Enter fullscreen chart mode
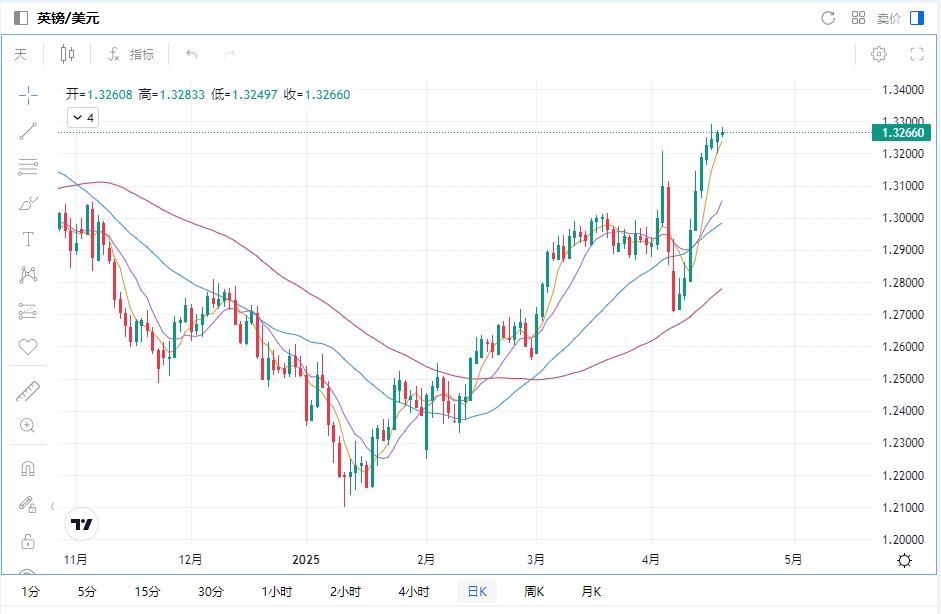941x614 pixels. [x=916, y=54]
